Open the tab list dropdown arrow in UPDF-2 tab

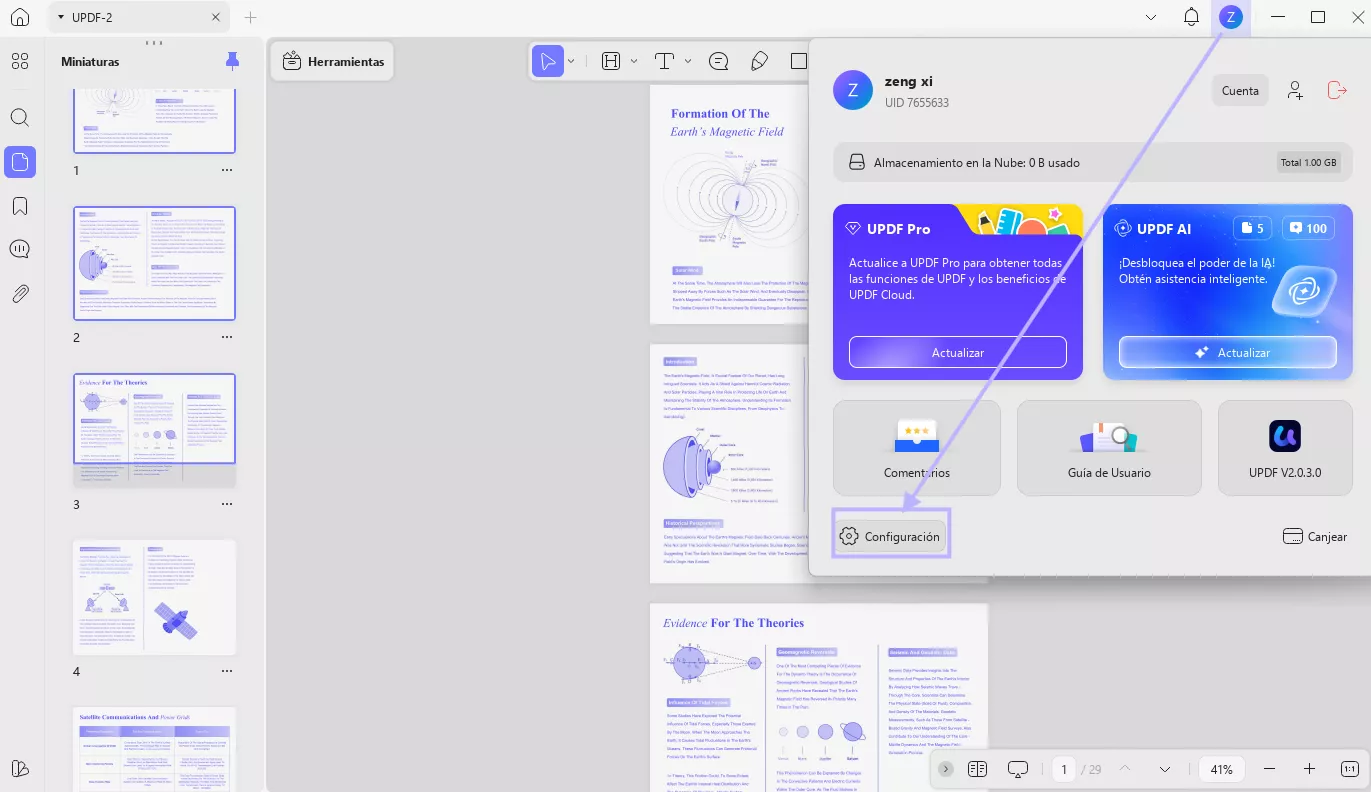[x=61, y=17]
